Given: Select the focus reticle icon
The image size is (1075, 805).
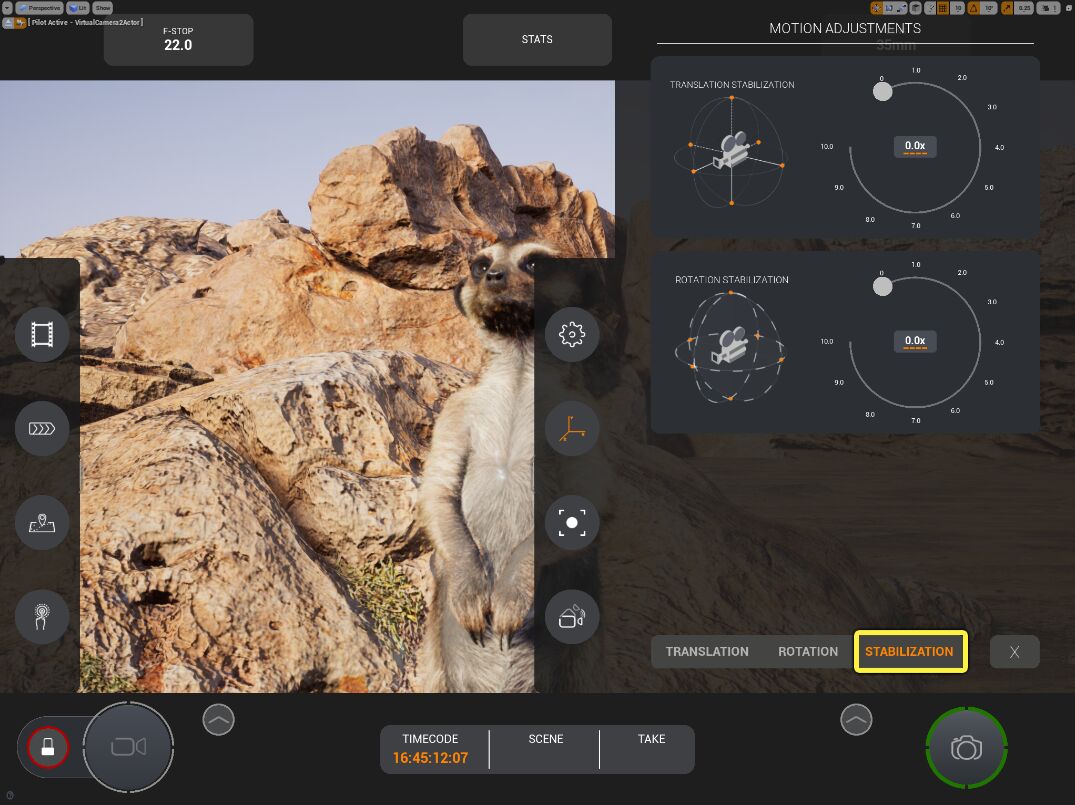Looking at the screenshot, I should click(572, 523).
